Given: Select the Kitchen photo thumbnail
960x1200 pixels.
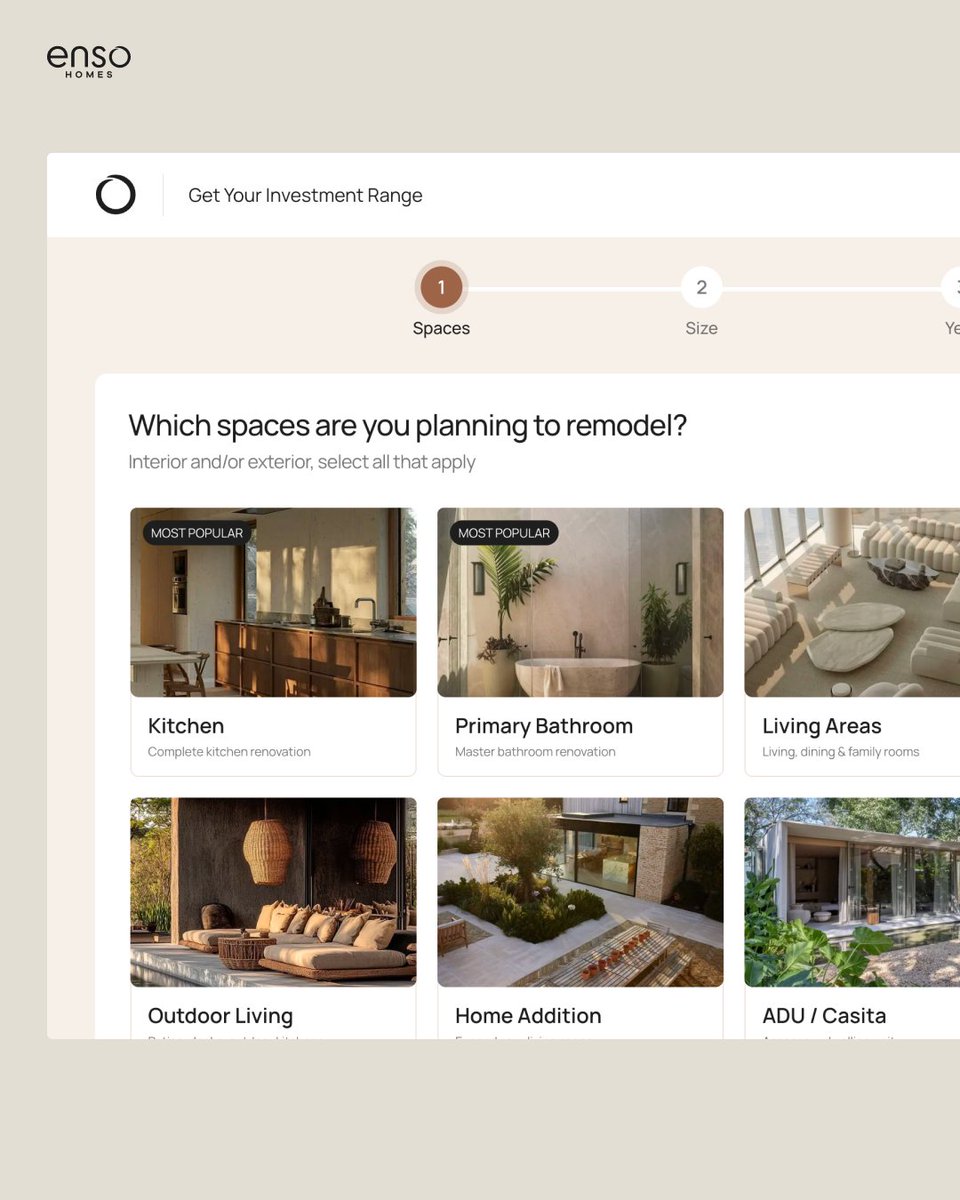Looking at the screenshot, I should (273, 602).
